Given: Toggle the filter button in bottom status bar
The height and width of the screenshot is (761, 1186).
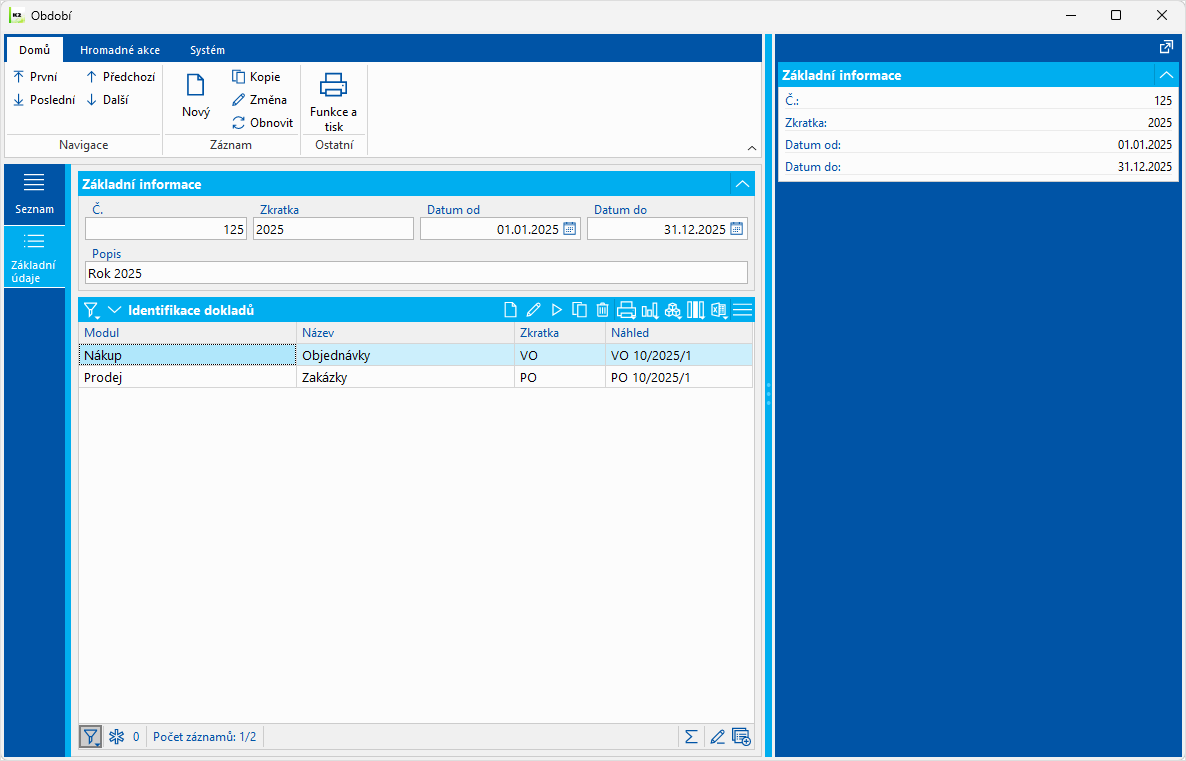Looking at the screenshot, I should pyautogui.click(x=91, y=737).
